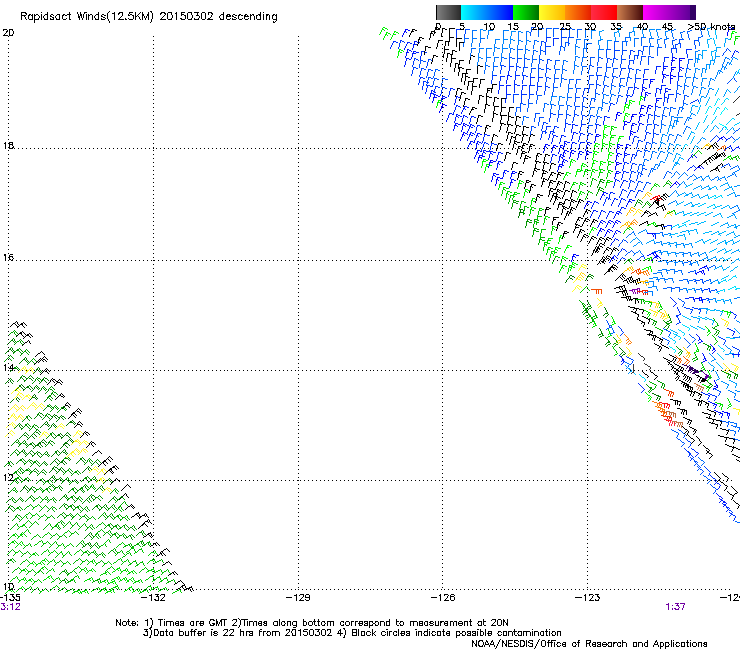The width and height of the screenshot is (740, 650).
Task: Click the longitude axis label '-123'
Action: tap(588, 598)
